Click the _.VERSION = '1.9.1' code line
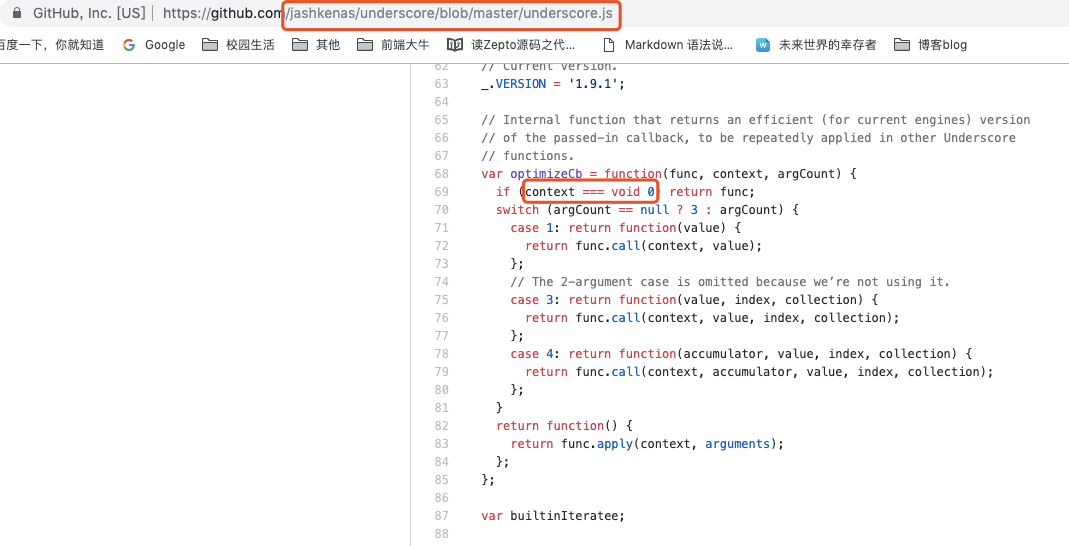 pos(553,84)
